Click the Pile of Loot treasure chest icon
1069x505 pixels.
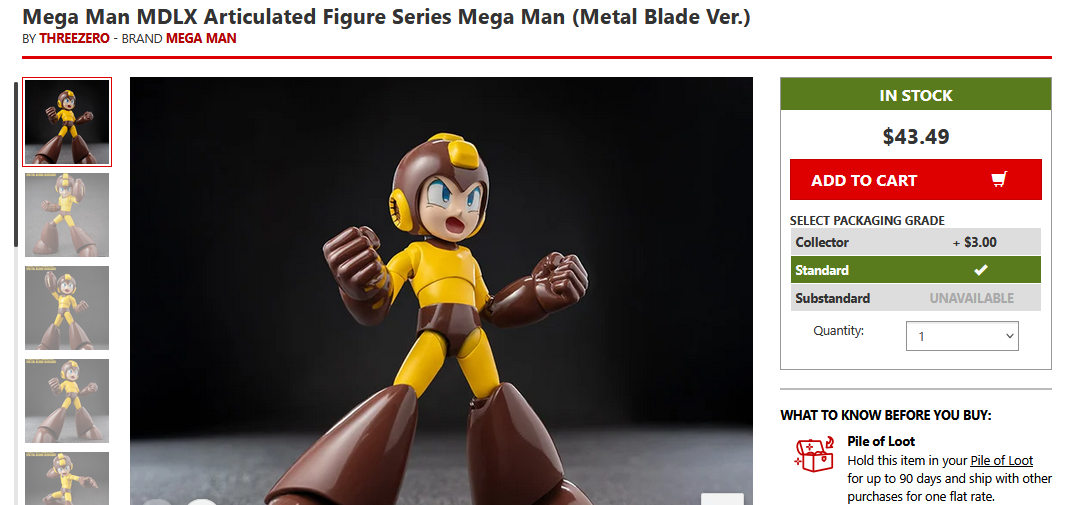pos(815,454)
